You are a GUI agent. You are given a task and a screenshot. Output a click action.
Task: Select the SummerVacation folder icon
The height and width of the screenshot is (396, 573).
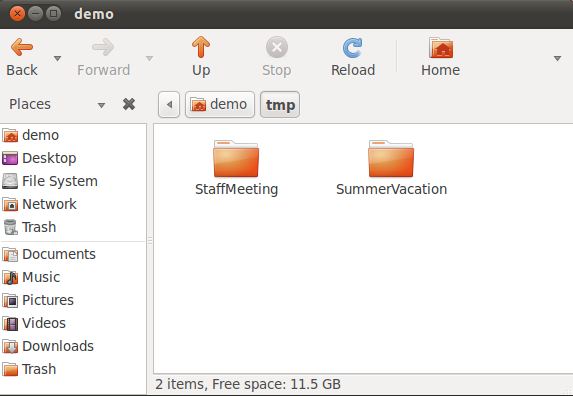pos(391,159)
